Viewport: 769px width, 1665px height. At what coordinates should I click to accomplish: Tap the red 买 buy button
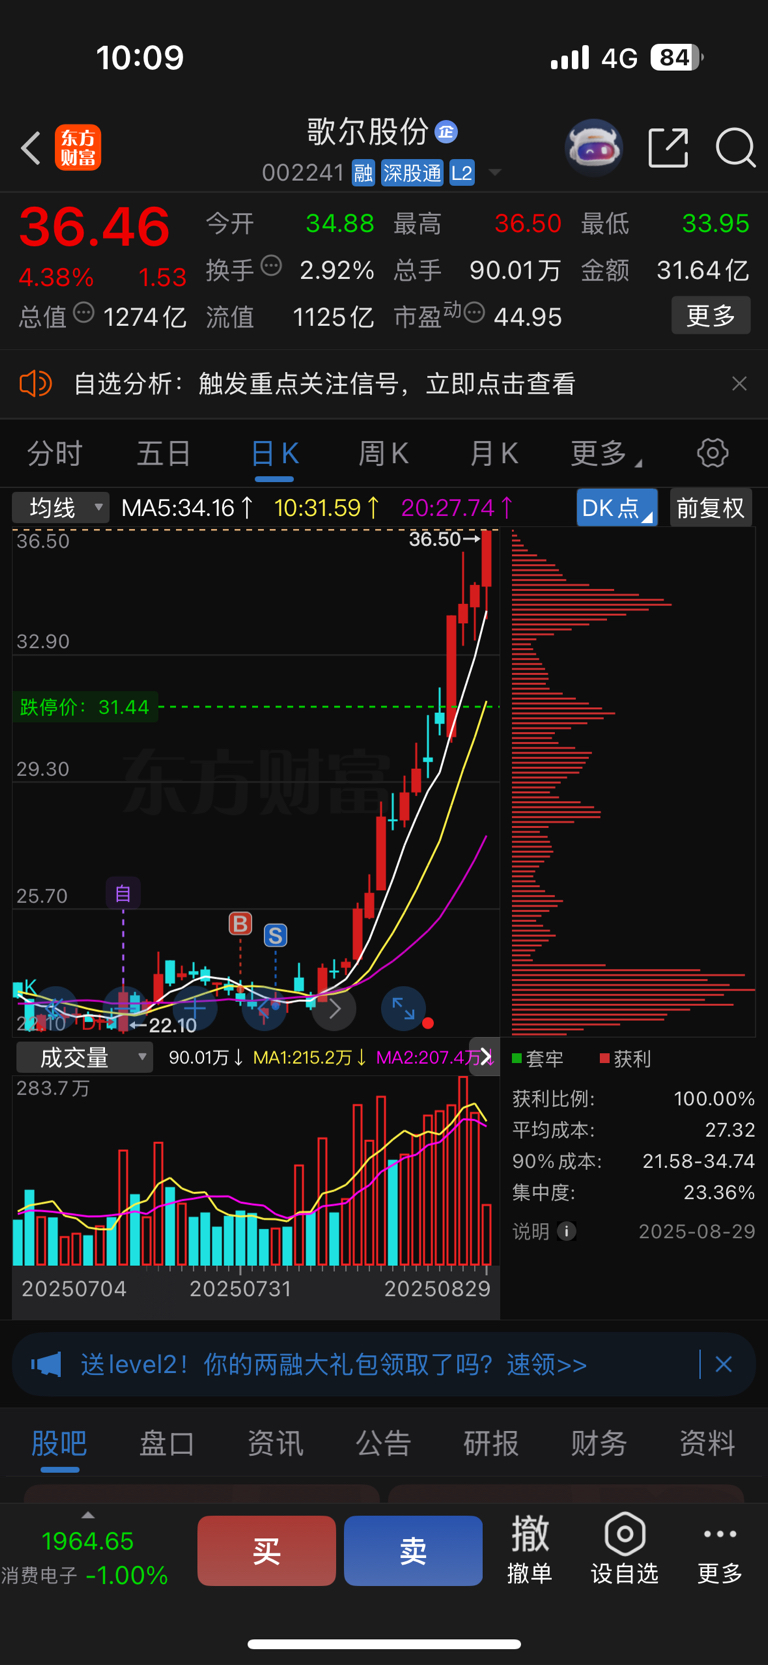click(x=266, y=1551)
